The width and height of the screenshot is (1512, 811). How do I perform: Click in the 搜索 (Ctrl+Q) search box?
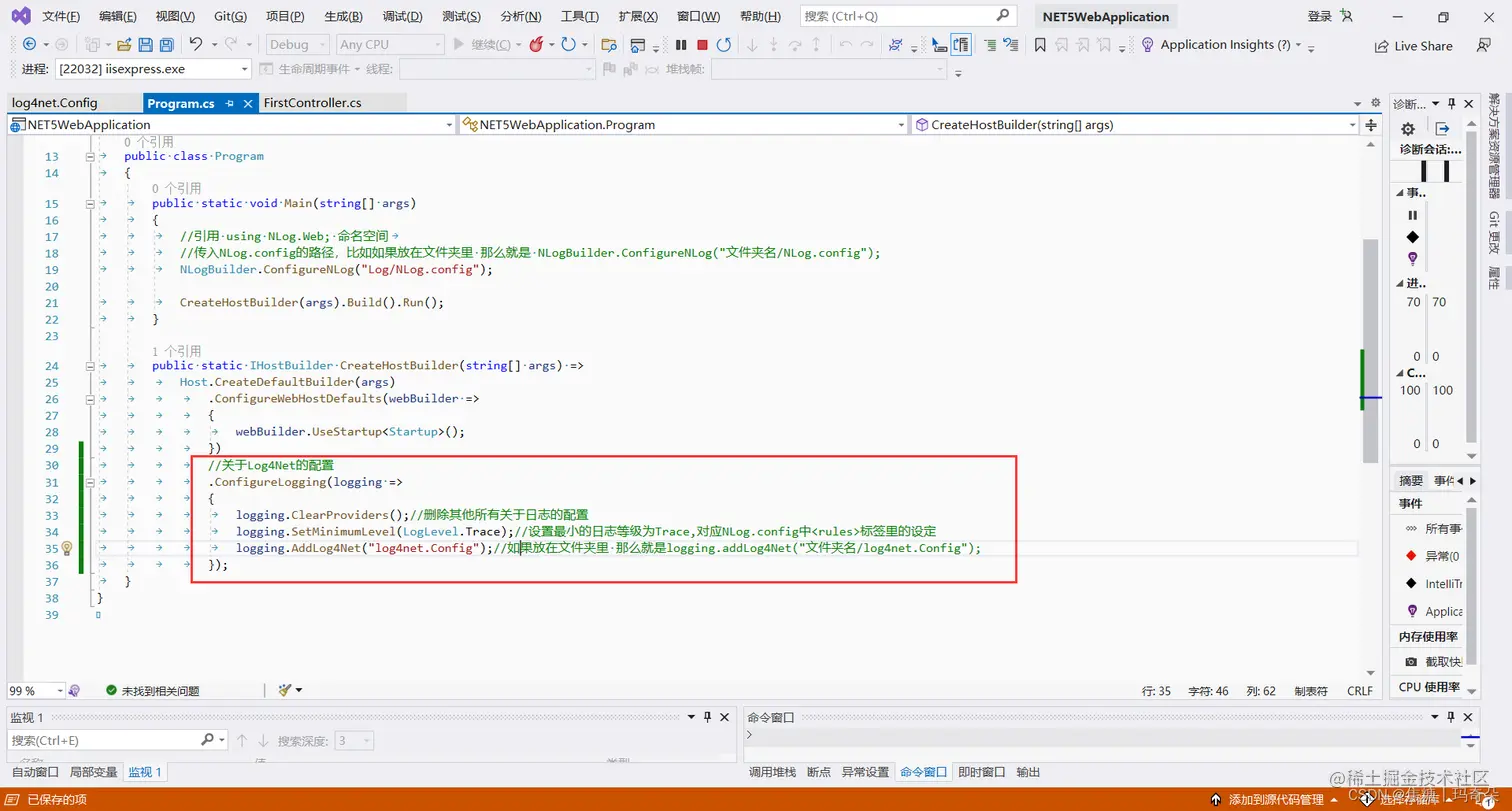coord(908,16)
